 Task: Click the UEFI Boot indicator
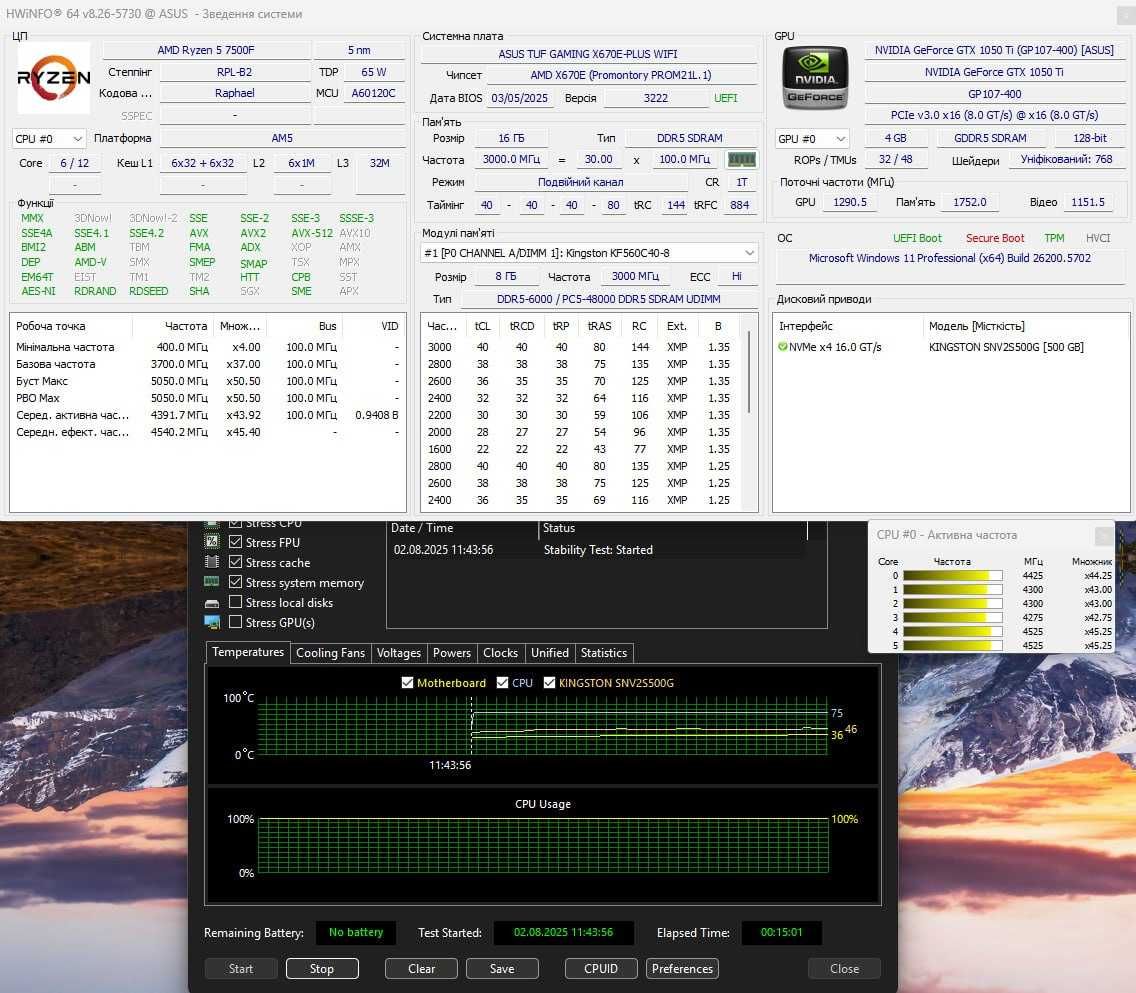(x=917, y=238)
